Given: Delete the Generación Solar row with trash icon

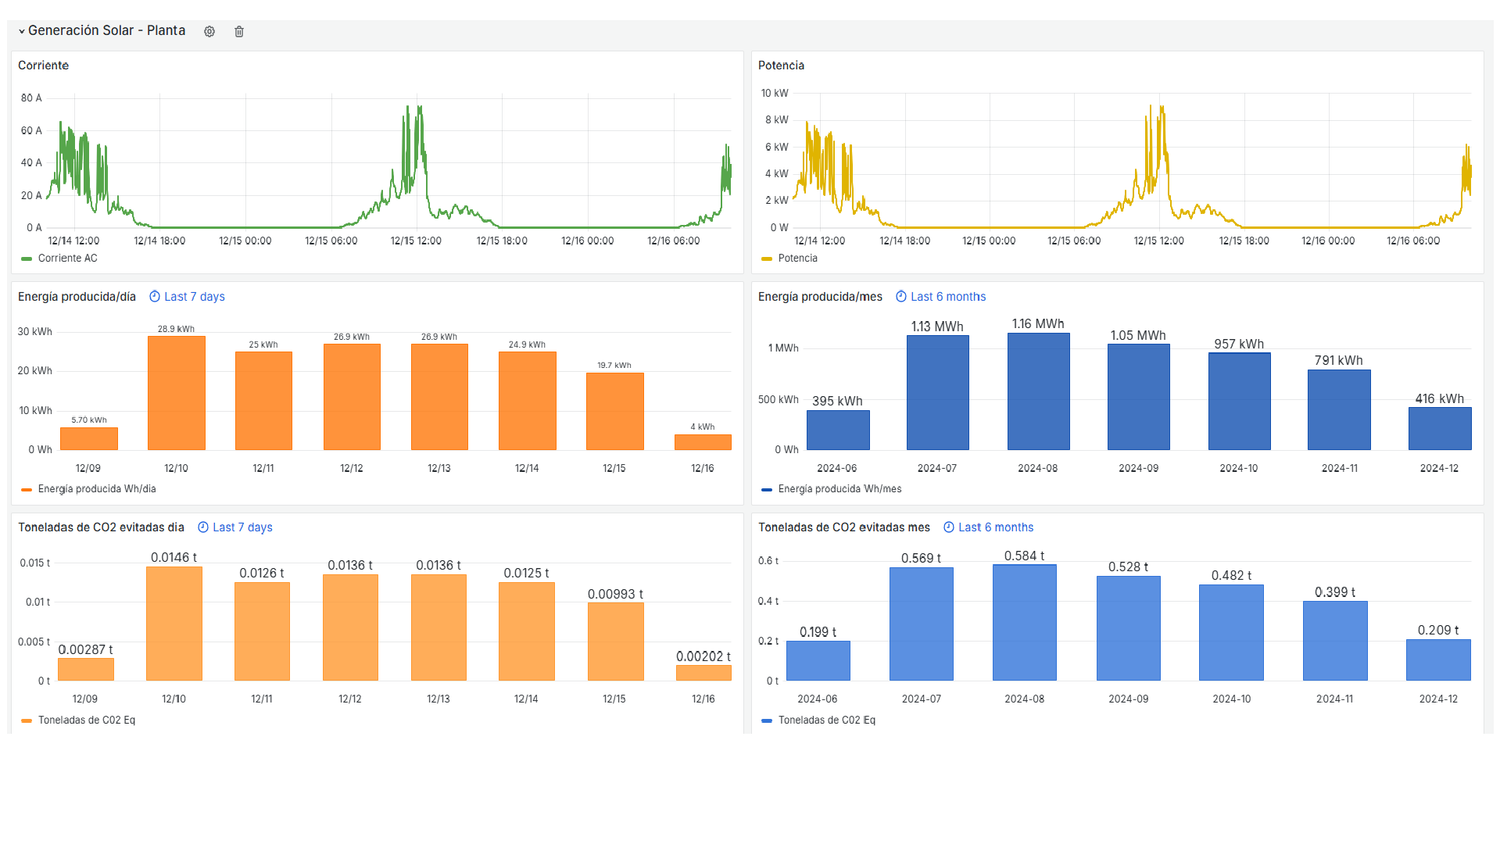Looking at the screenshot, I should tap(239, 32).
